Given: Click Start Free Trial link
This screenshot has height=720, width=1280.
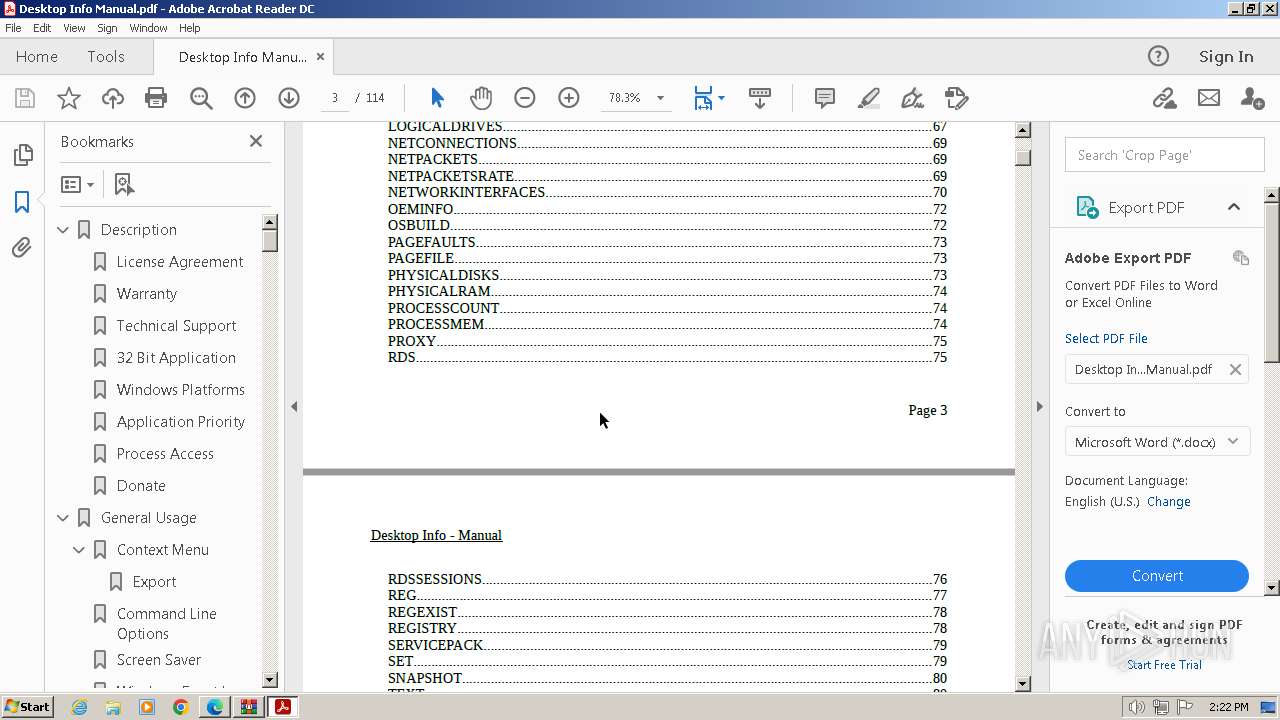Looking at the screenshot, I should (1164, 665).
